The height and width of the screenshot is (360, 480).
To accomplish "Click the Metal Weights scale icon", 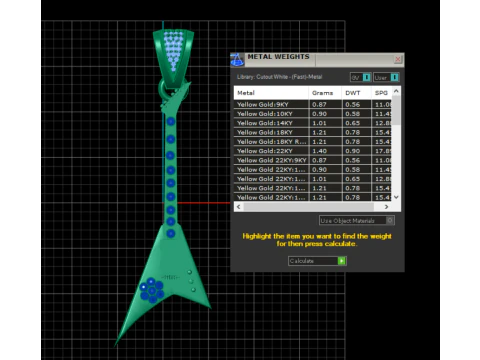I will (237, 59).
